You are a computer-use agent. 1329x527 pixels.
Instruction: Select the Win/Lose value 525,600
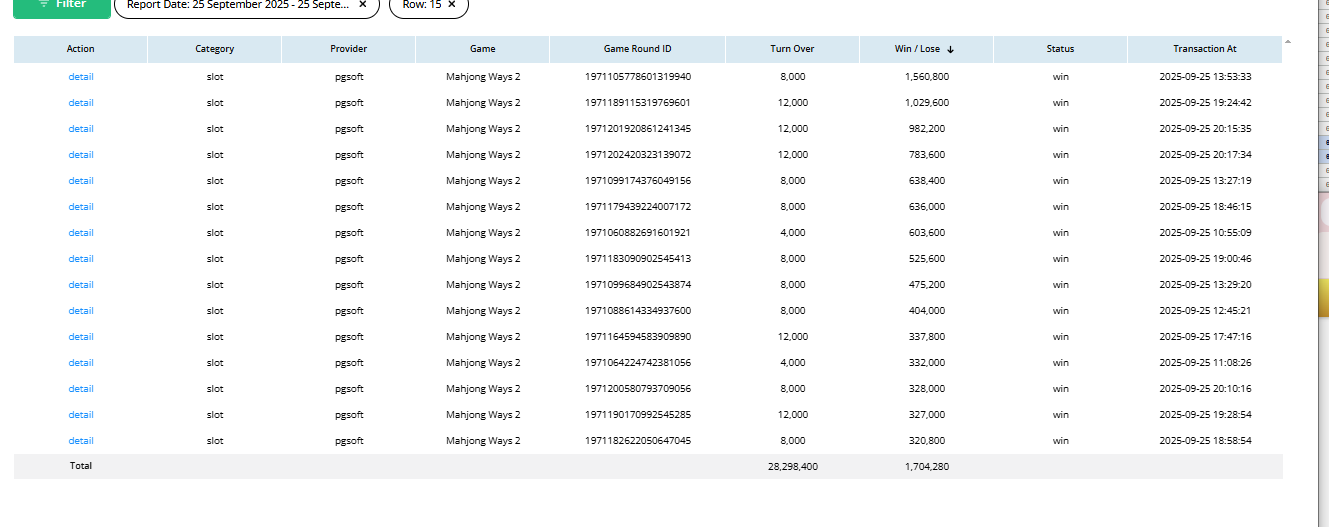(927, 258)
